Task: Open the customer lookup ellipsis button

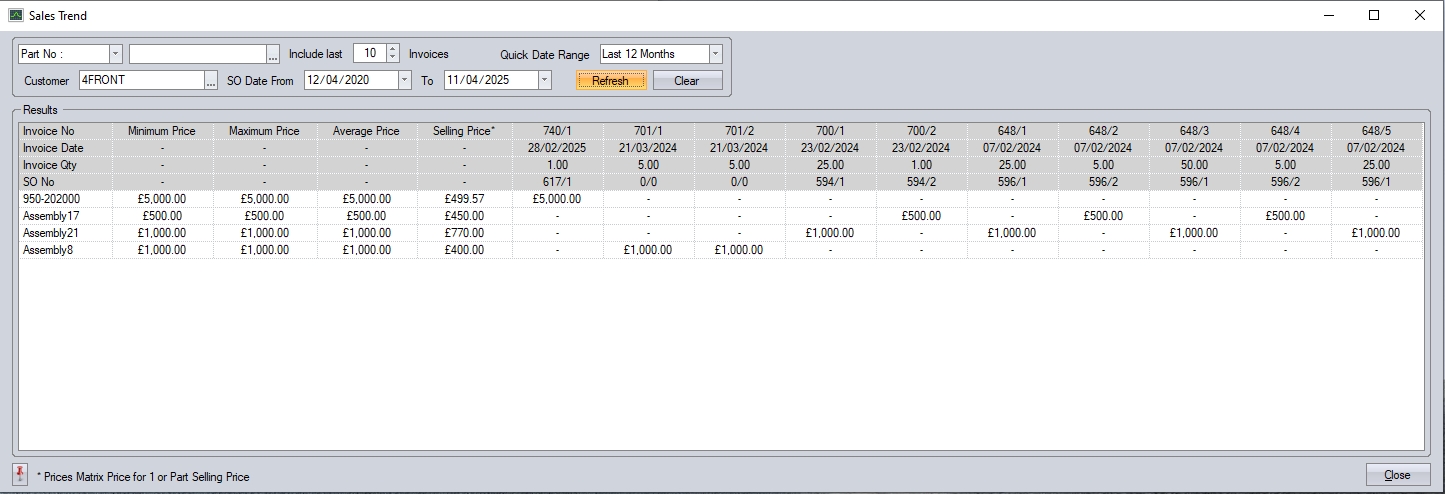Action: (x=211, y=81)
